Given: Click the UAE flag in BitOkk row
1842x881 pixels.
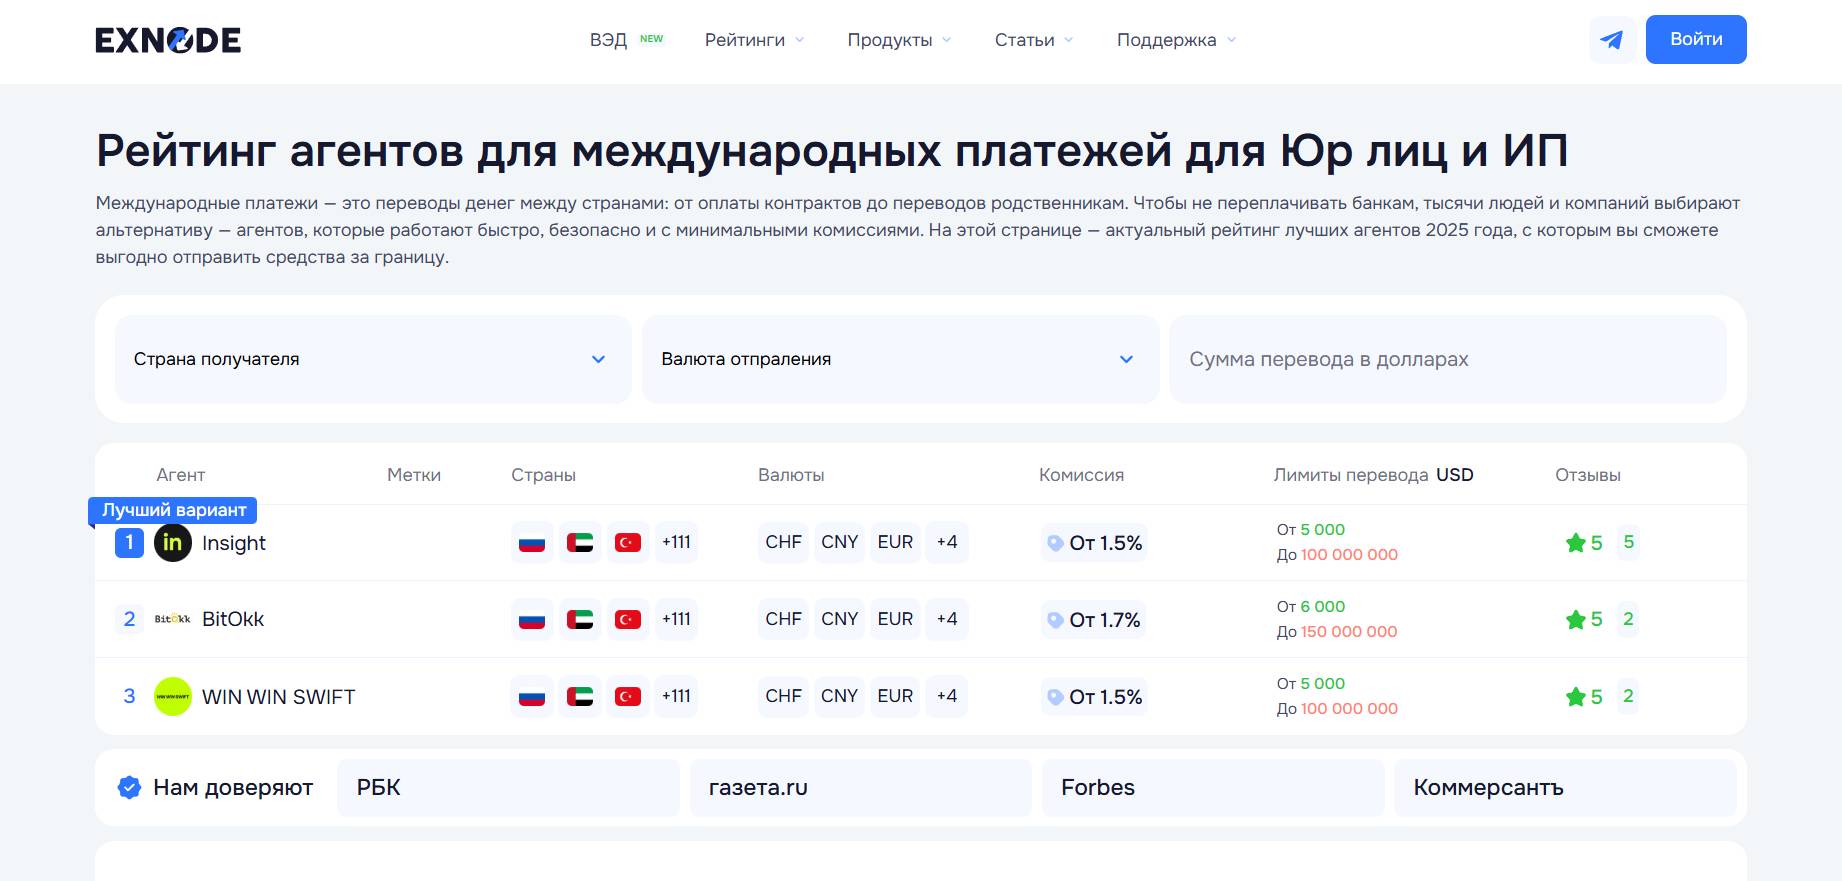Looking at the screenshot, I should pos(580,620).
